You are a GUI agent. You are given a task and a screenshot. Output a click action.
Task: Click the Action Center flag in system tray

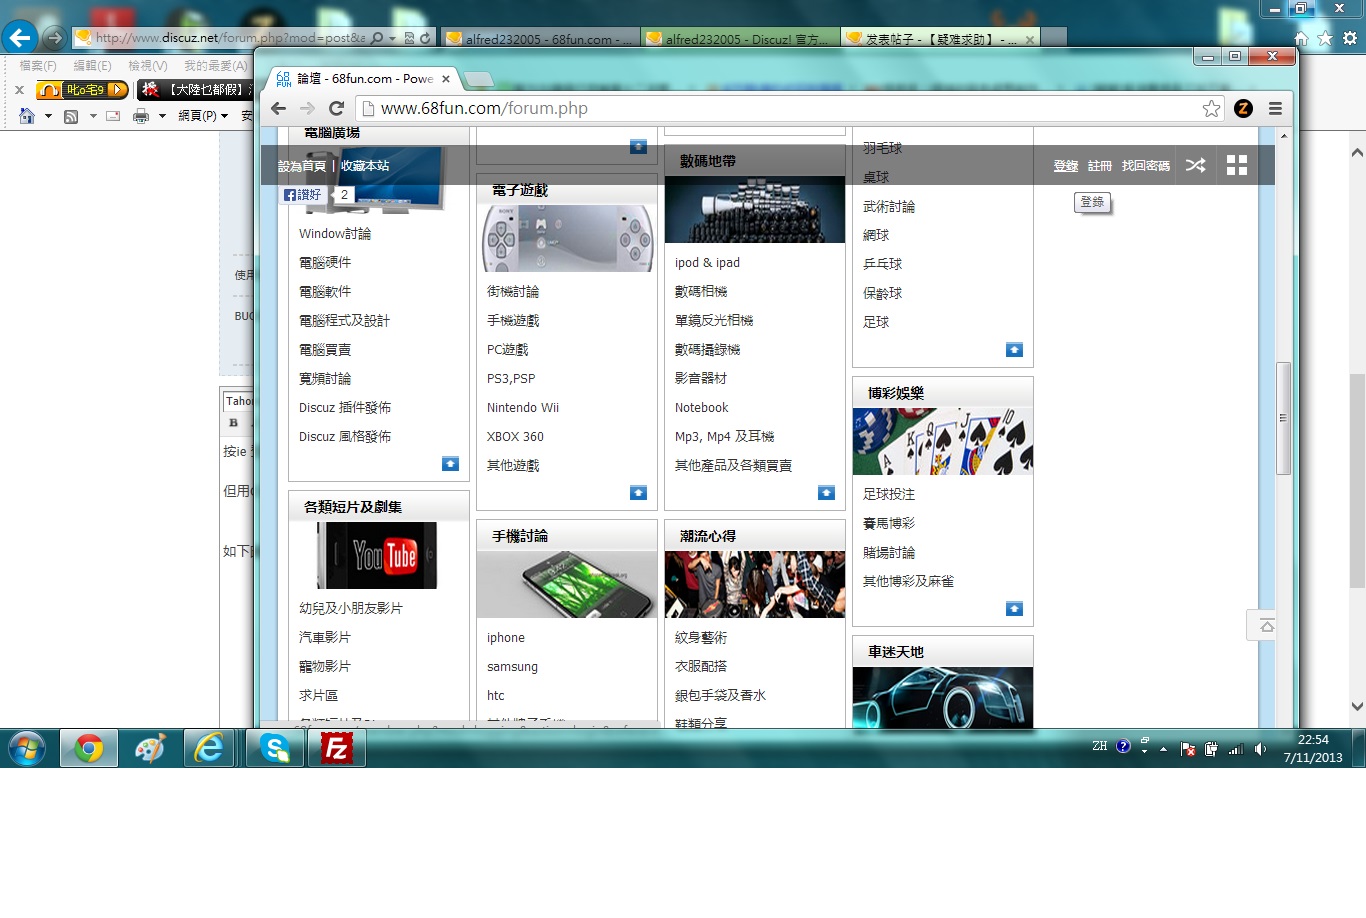[1187, 749]
